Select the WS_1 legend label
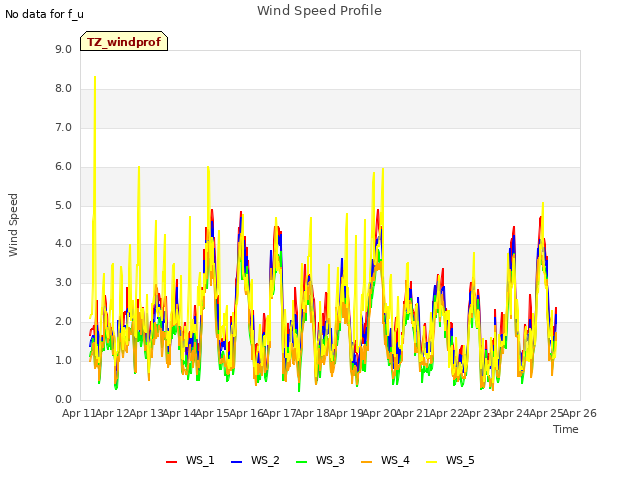The image size is (640, 480). coord(200,460)
